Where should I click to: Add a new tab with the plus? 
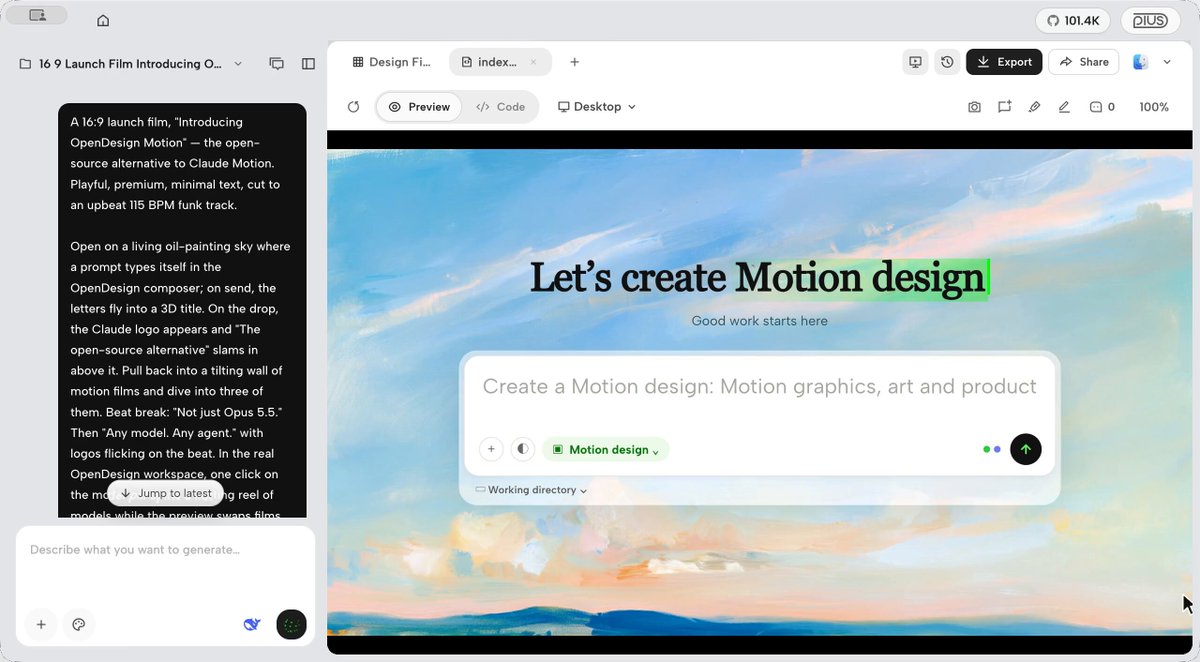(574, 62)
